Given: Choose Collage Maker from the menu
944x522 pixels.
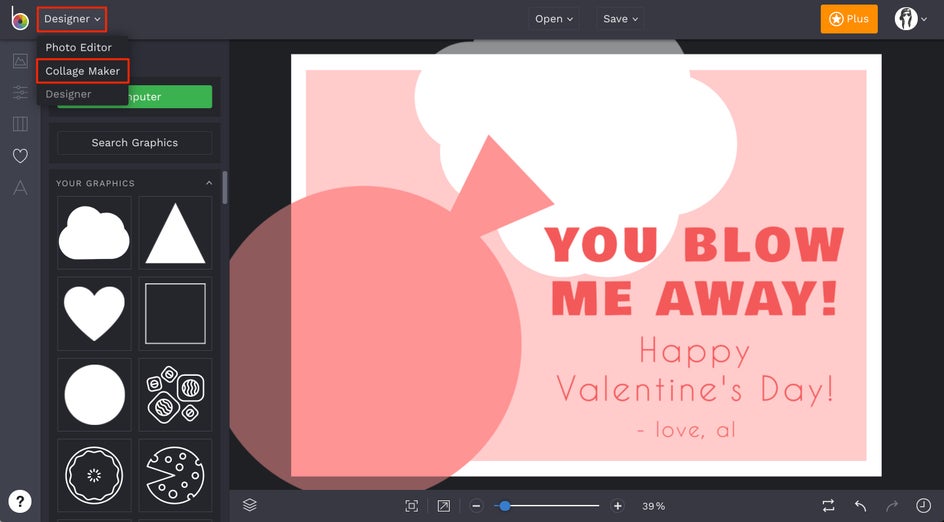Looking at the screenshot, I should pyautogui.click(x=82, y=71).
